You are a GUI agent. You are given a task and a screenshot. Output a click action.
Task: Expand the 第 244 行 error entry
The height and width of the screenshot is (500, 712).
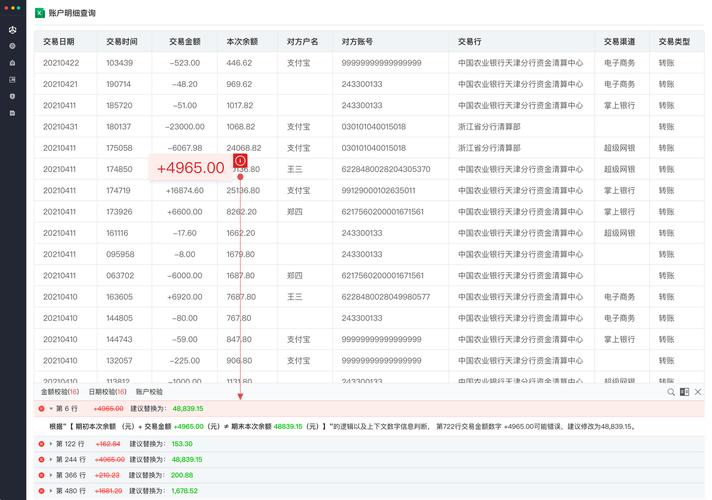click(51, 460)
